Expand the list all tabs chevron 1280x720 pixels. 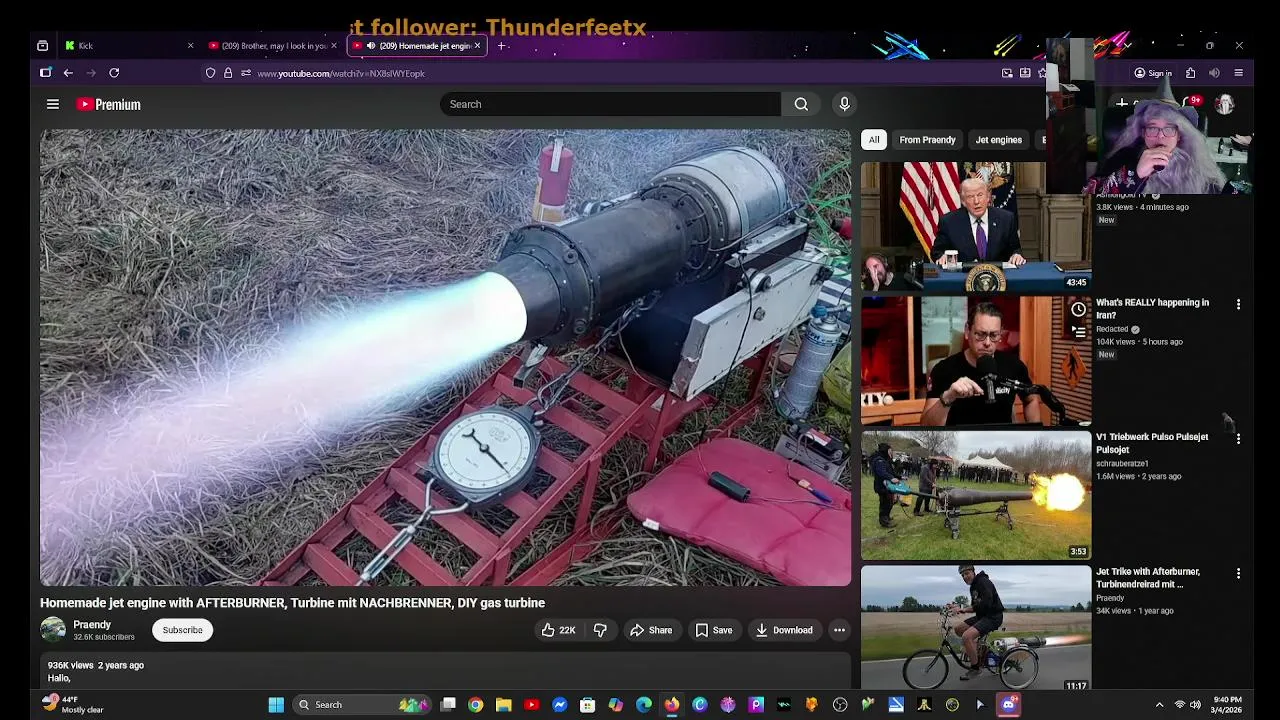(x=1127, y=45)
